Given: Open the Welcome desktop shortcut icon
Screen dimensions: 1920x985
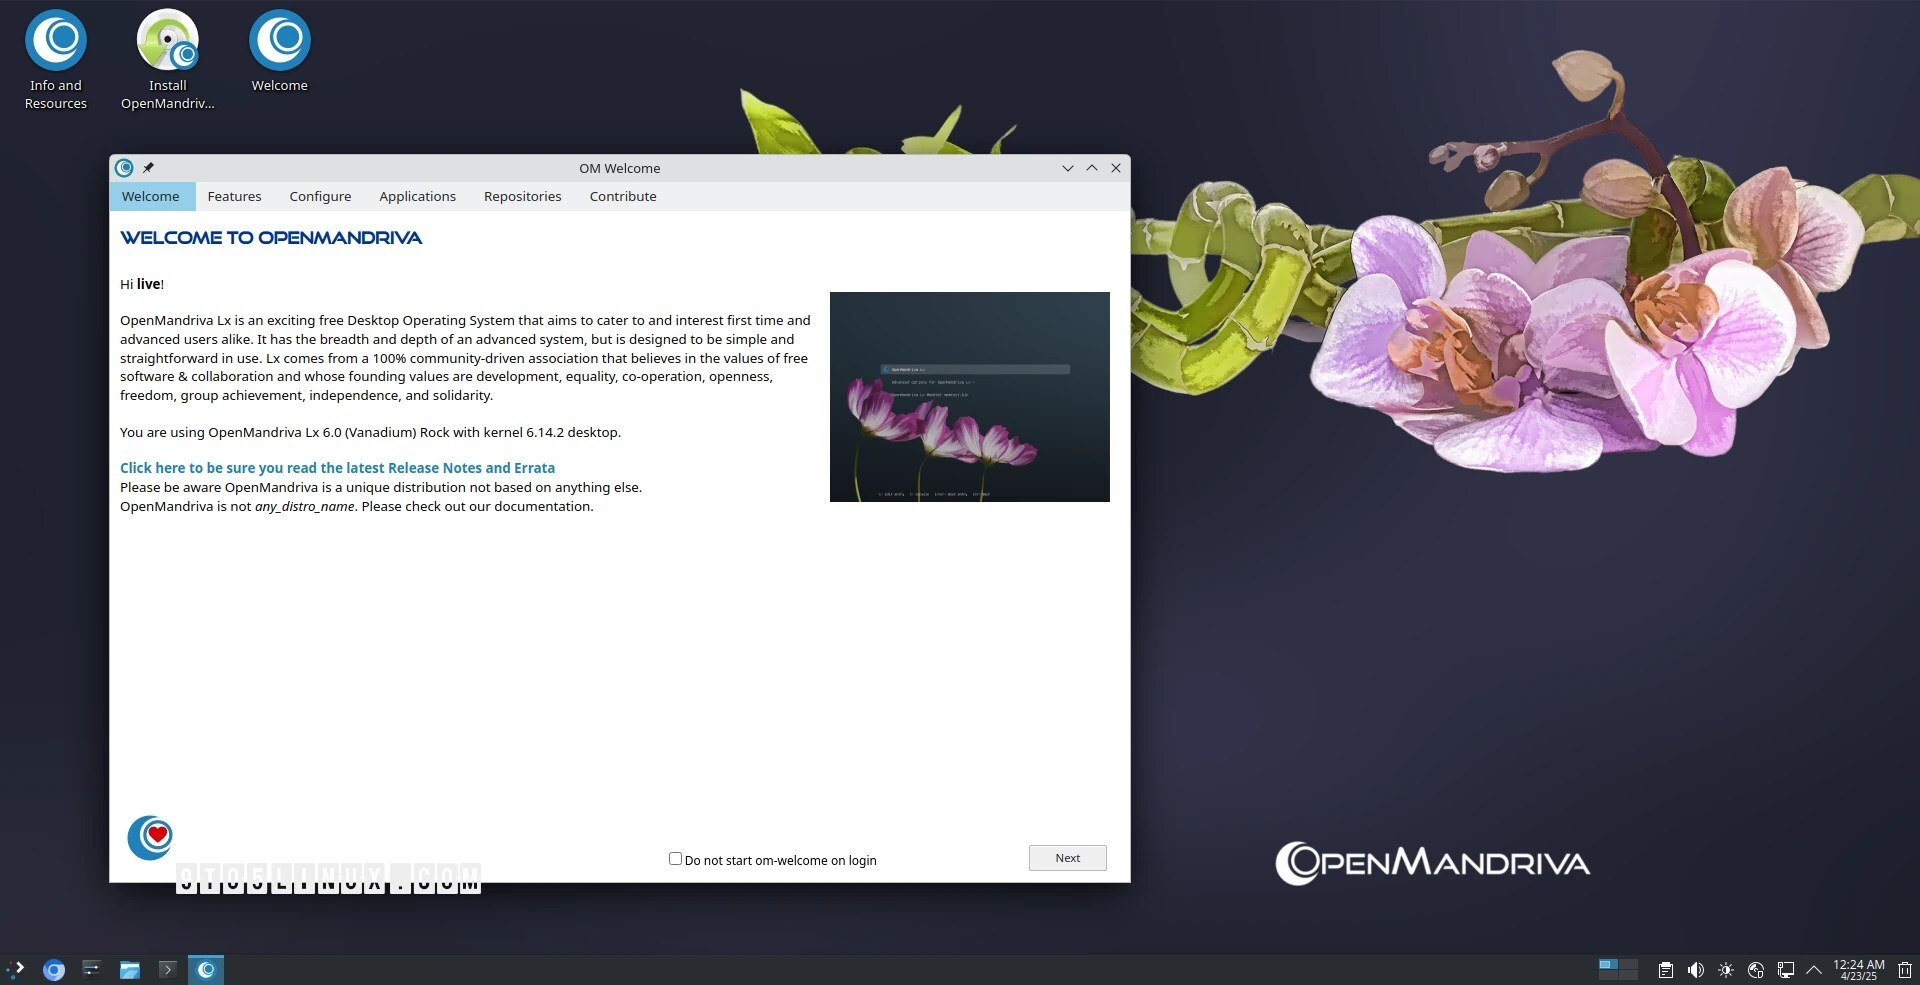Looking at the screenshot, I should click(280, 52).
